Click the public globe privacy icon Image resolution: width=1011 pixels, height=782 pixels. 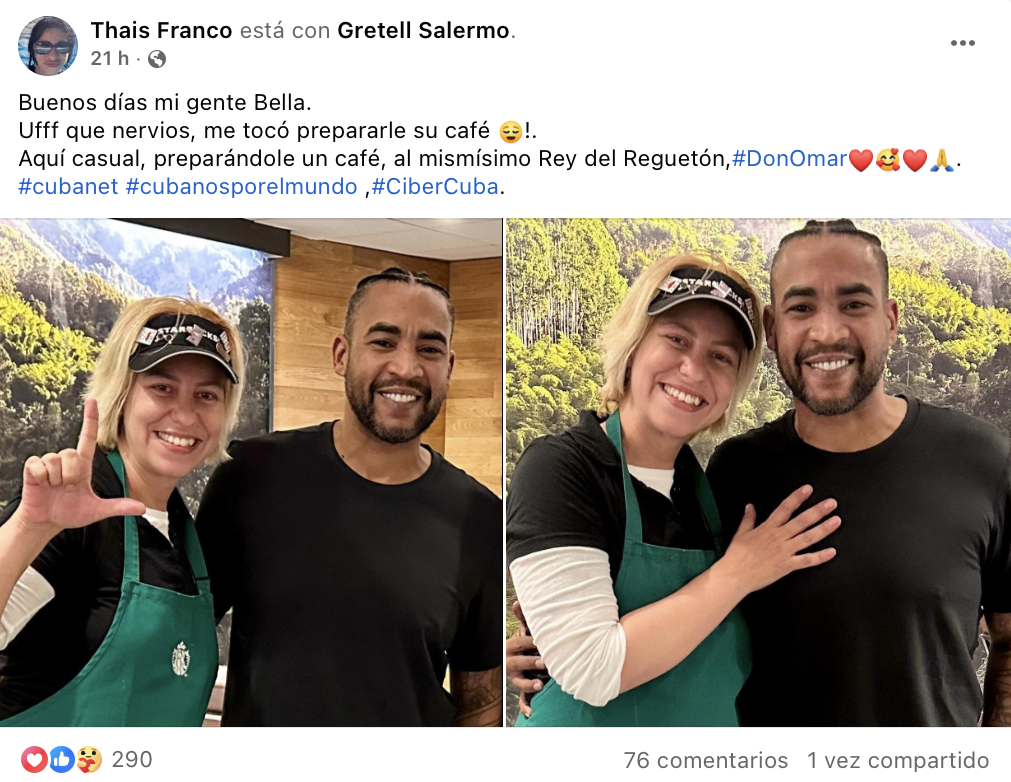click(x=157, y=59)
